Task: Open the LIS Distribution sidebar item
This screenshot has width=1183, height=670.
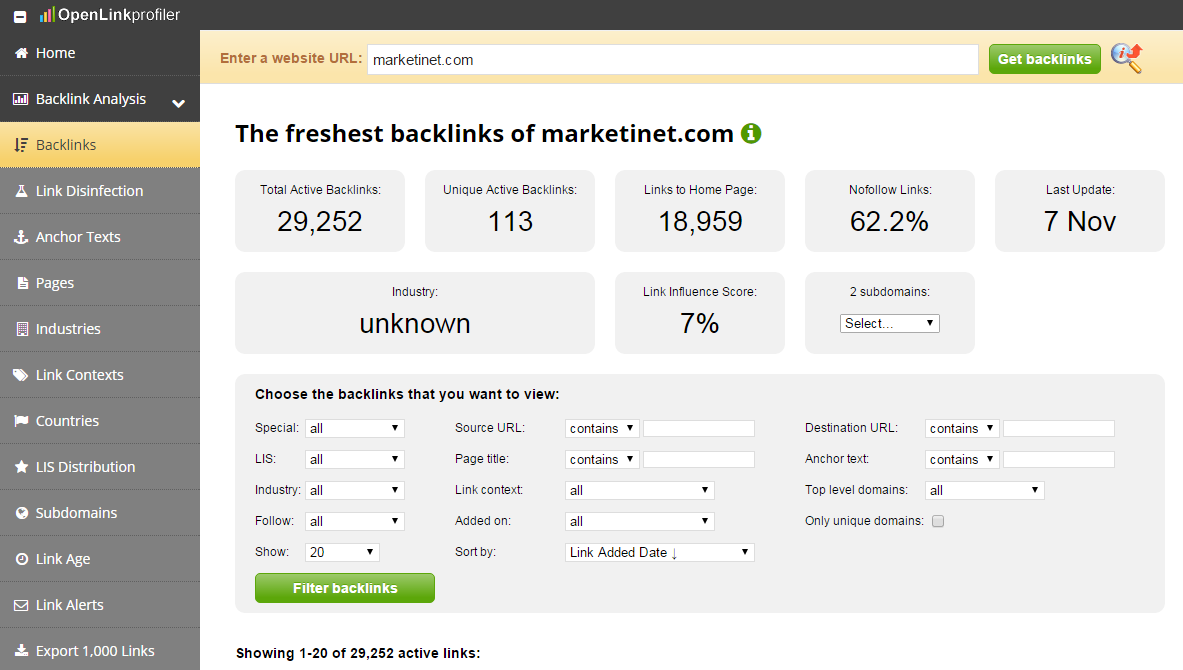Action: point(100,467)
